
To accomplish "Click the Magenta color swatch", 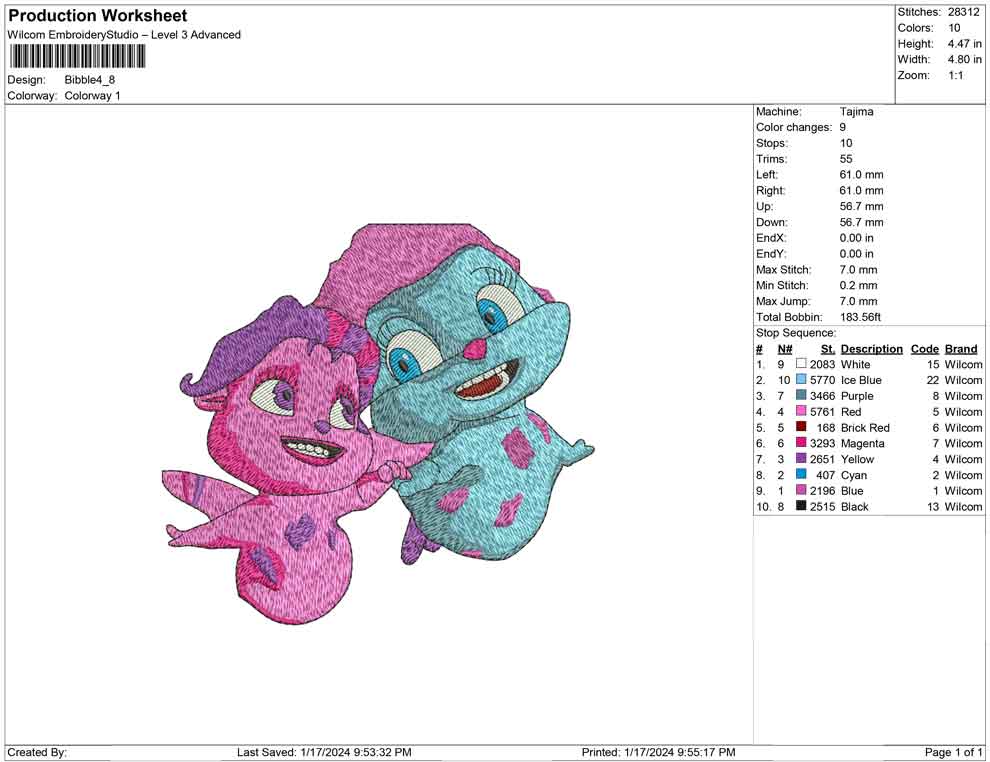I will tap(801, 443).
